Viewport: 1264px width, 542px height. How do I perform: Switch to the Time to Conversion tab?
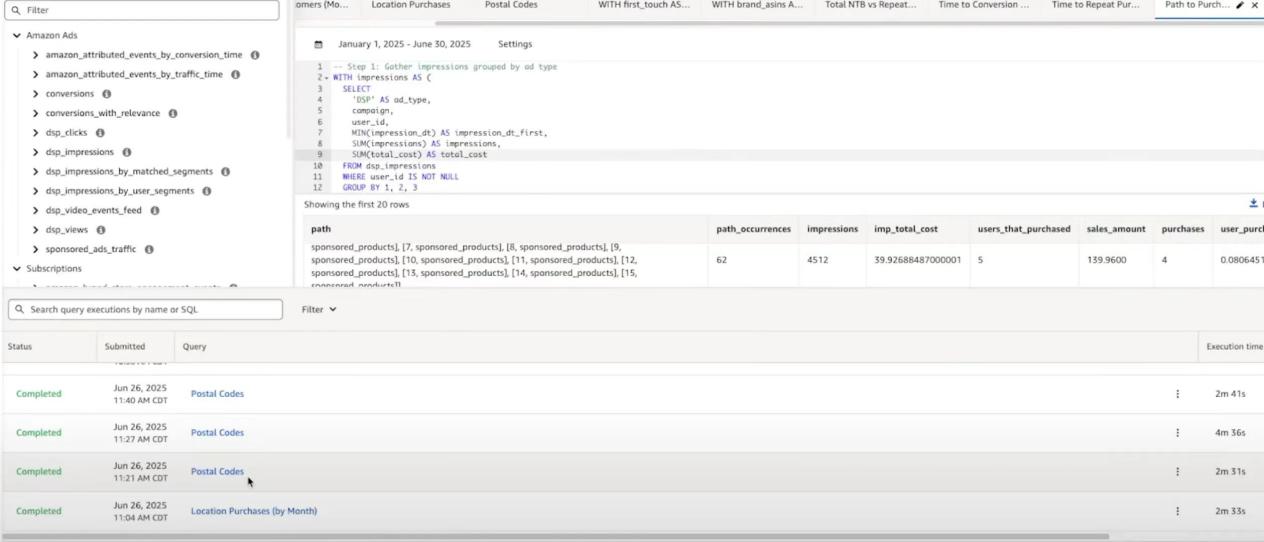(983, 5)
